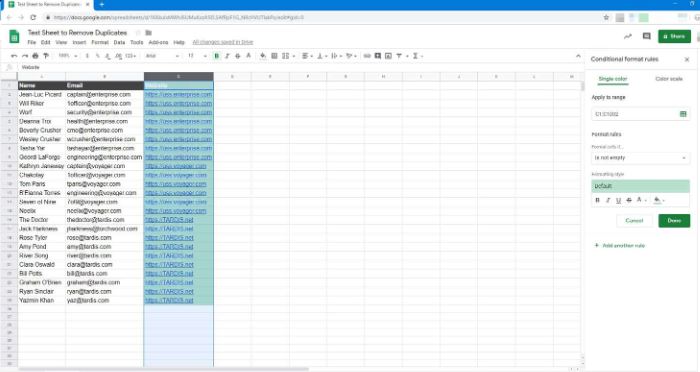The height and width of the screenshot is (372, 700).
Task: Open the borders tool
Action: tap(274, 56)
